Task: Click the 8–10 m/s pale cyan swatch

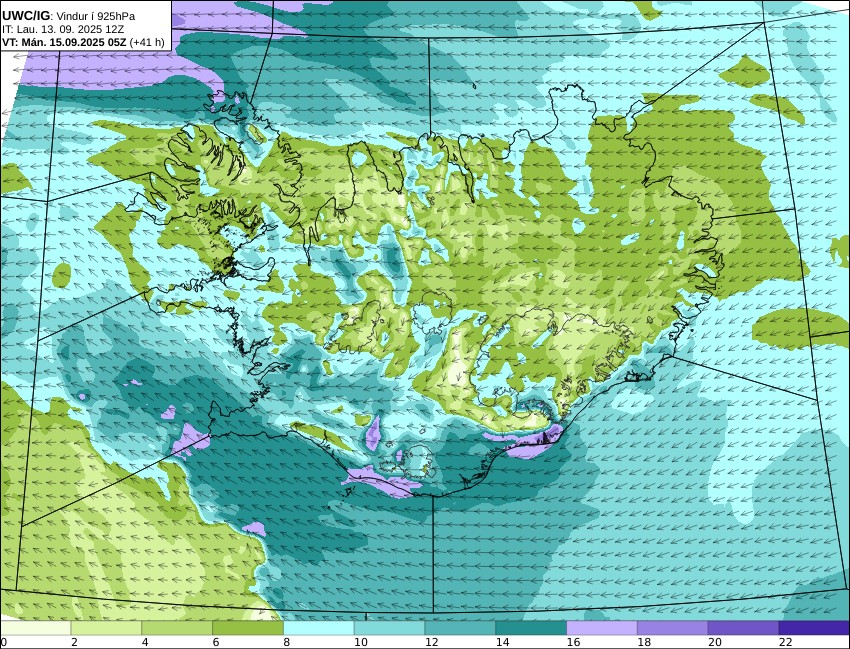Action: click(x=319, y=628)
